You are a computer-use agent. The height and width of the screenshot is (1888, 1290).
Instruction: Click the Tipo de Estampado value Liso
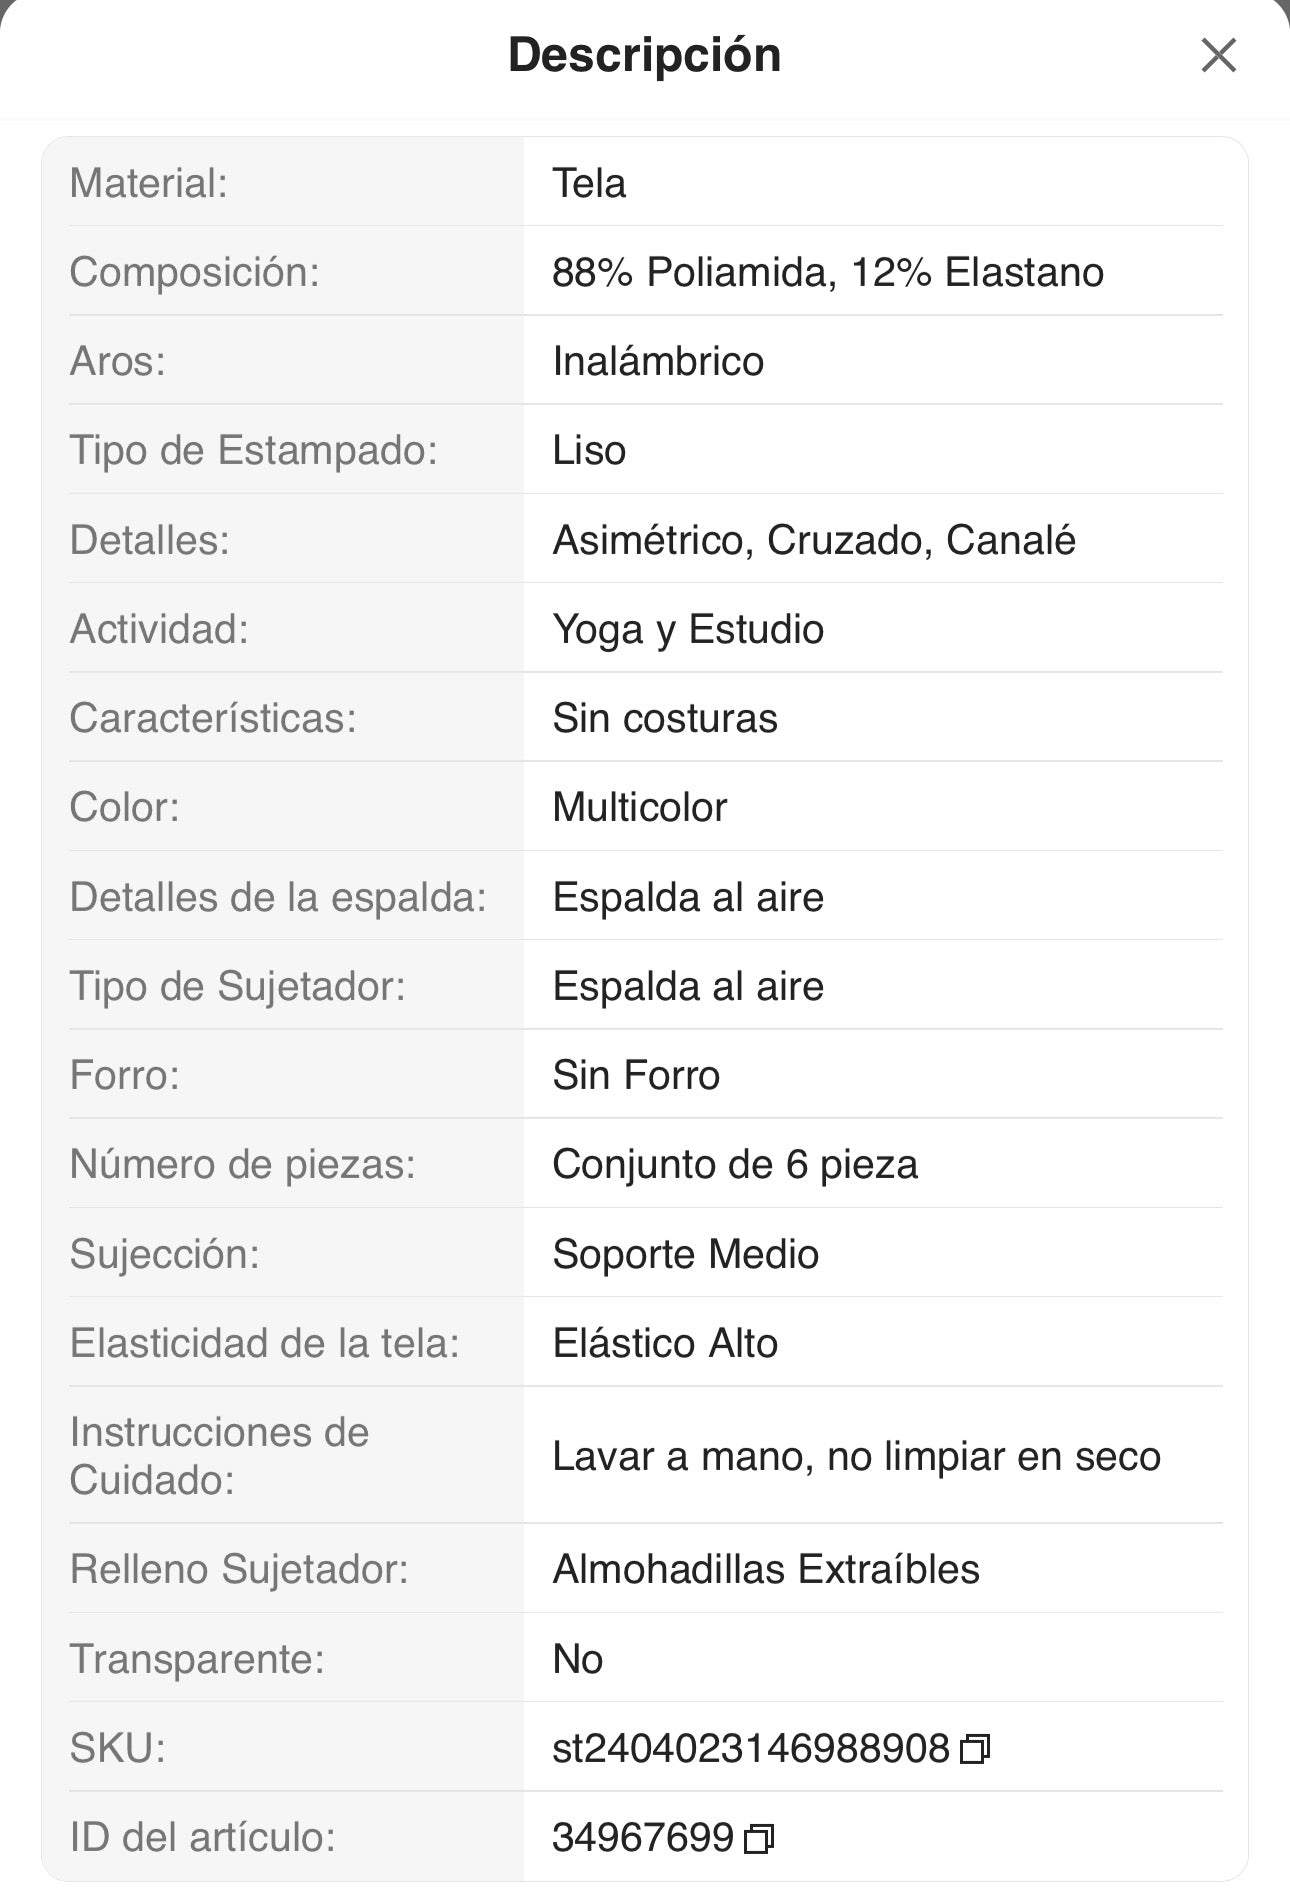[x=589, y=450]
